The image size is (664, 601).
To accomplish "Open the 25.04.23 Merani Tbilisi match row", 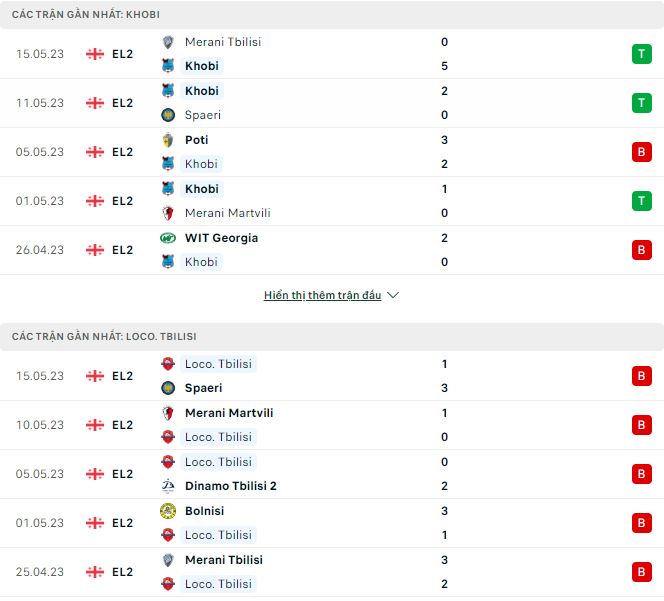I will [332, 572].
